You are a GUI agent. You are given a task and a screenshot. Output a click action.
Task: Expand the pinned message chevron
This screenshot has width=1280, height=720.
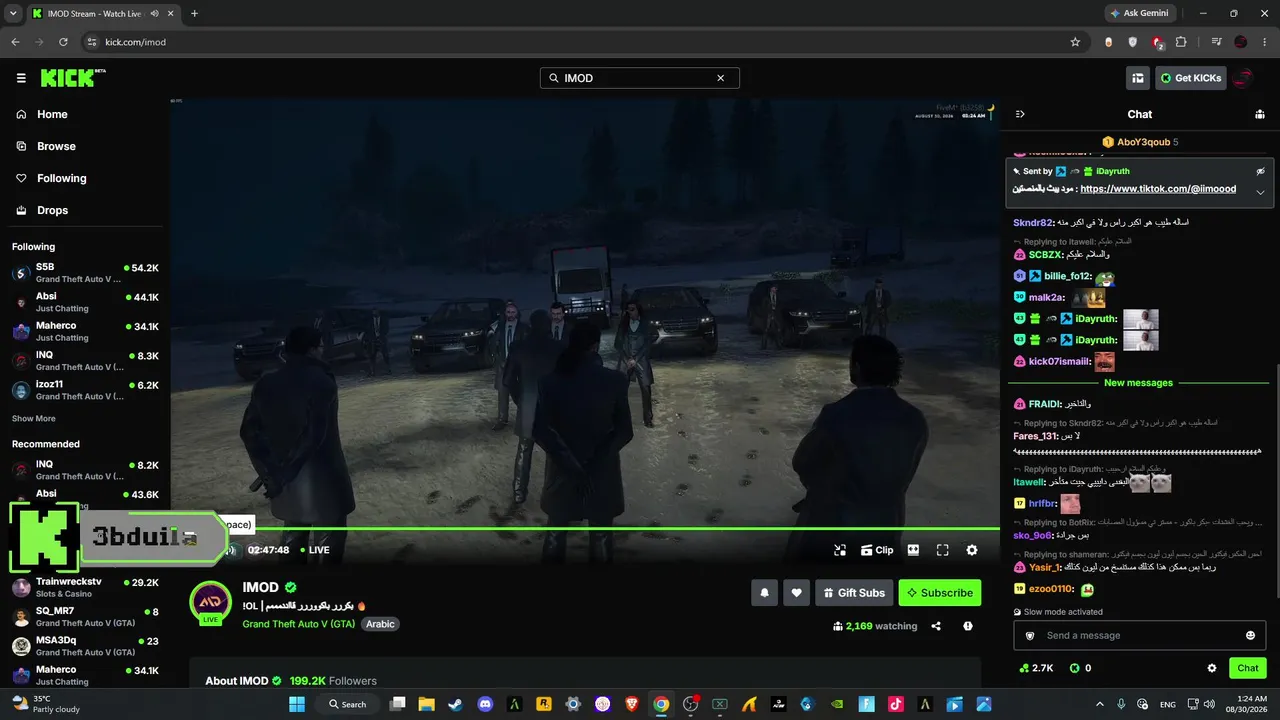(1261, 192)
